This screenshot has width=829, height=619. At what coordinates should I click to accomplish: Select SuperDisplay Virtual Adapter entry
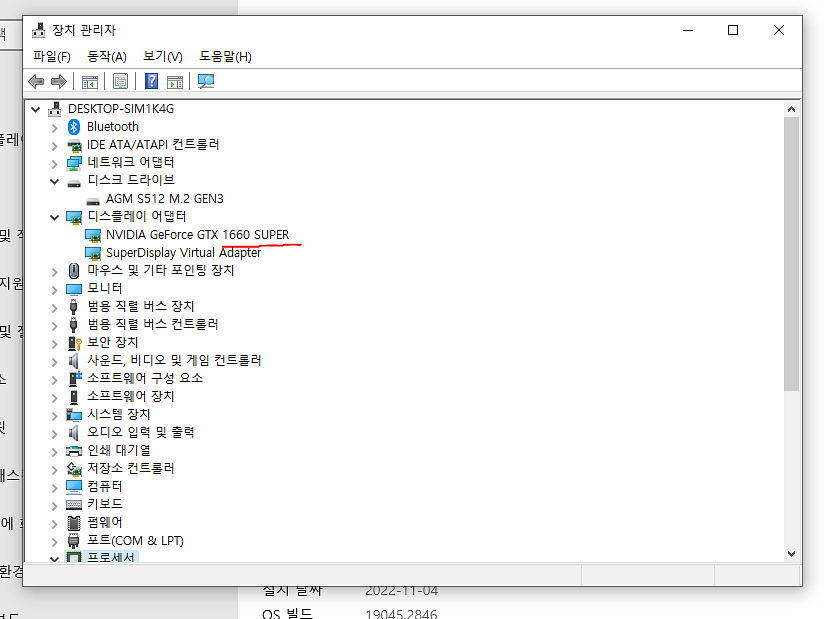(x=183, y=253)
